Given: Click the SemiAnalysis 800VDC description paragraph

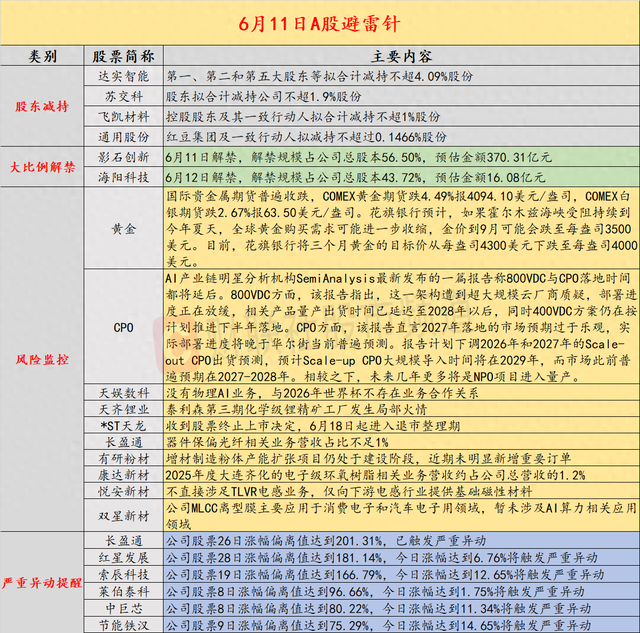Looking at the screenshot, I should pos(401,327).
